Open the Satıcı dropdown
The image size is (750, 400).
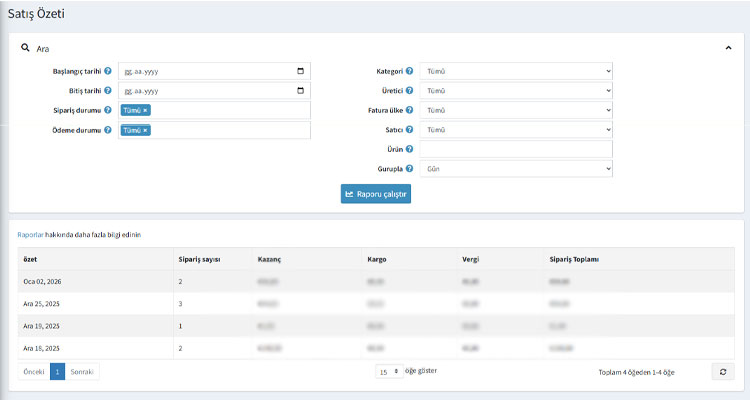[516, 130]
